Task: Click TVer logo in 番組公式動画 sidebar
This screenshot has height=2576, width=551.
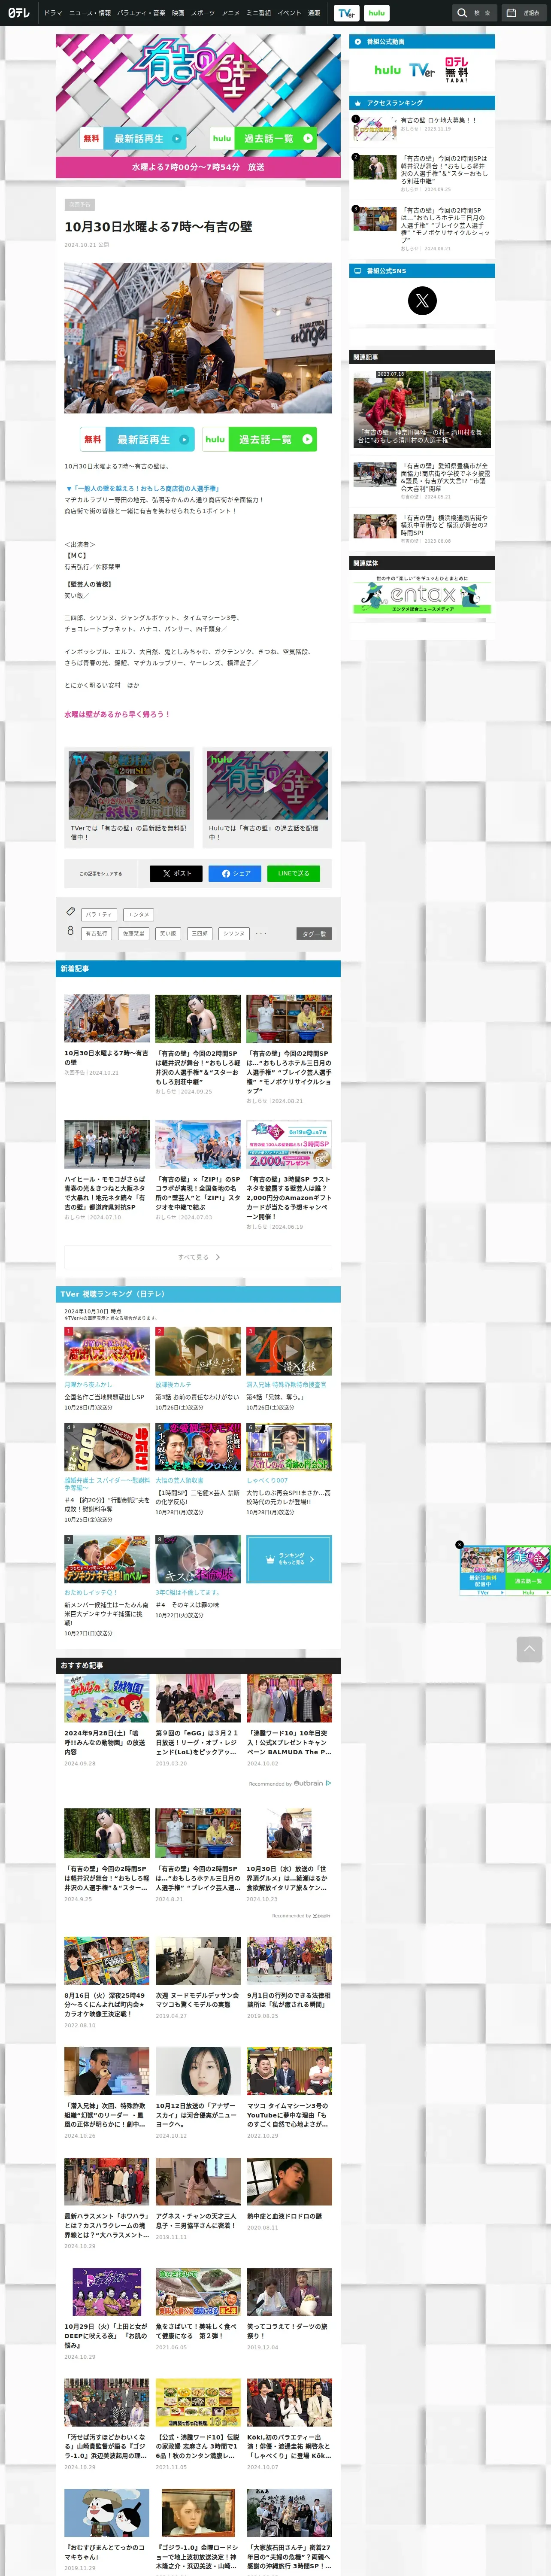Action: [x=422, y=70]
